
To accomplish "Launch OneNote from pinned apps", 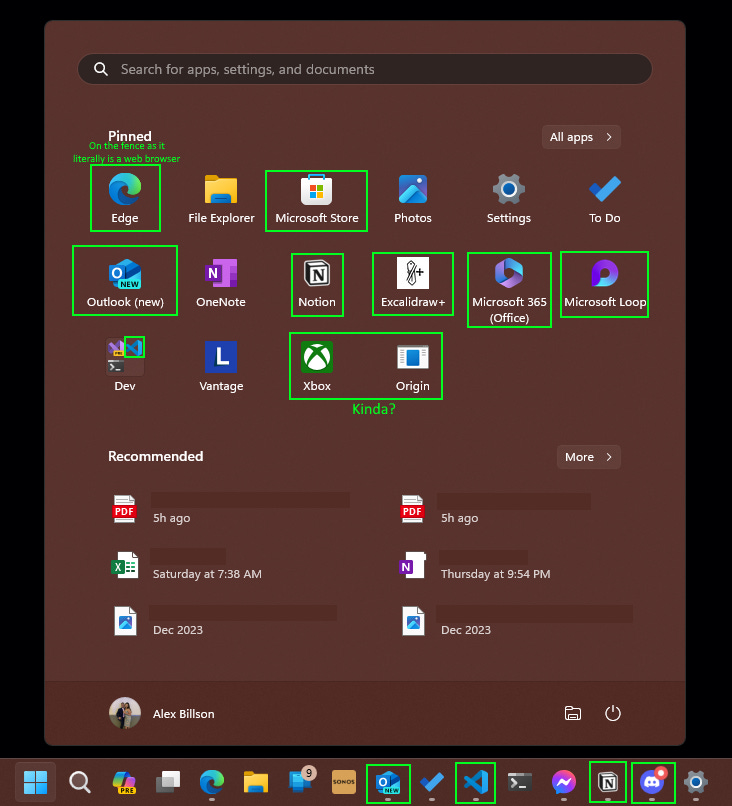I will tap(221, 283).
